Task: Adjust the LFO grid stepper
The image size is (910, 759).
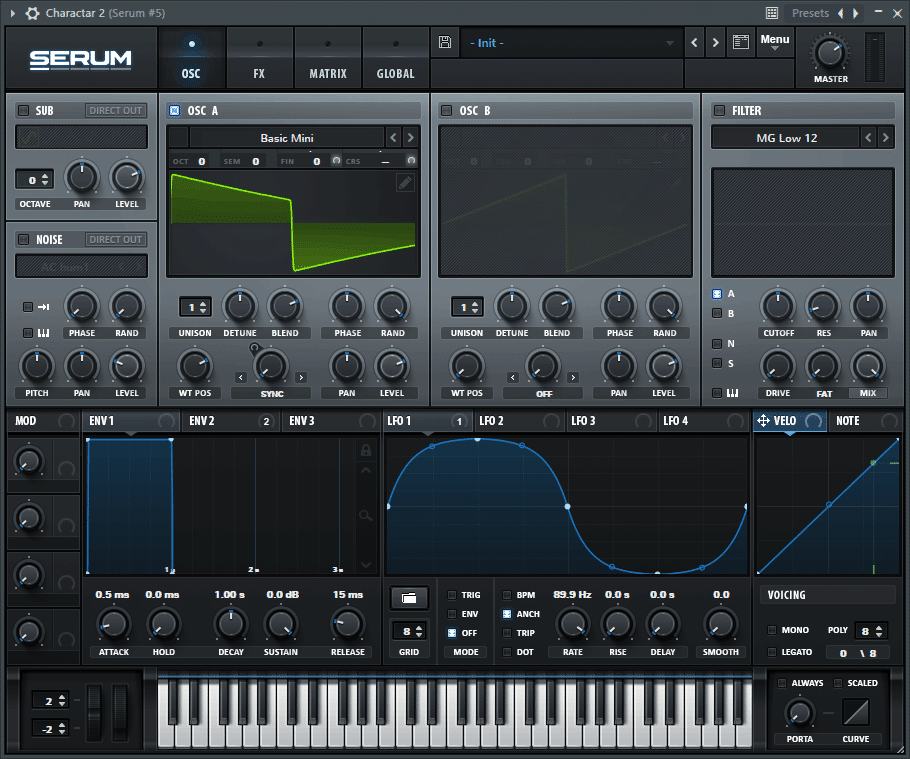Action: click(x=409, y=631)
